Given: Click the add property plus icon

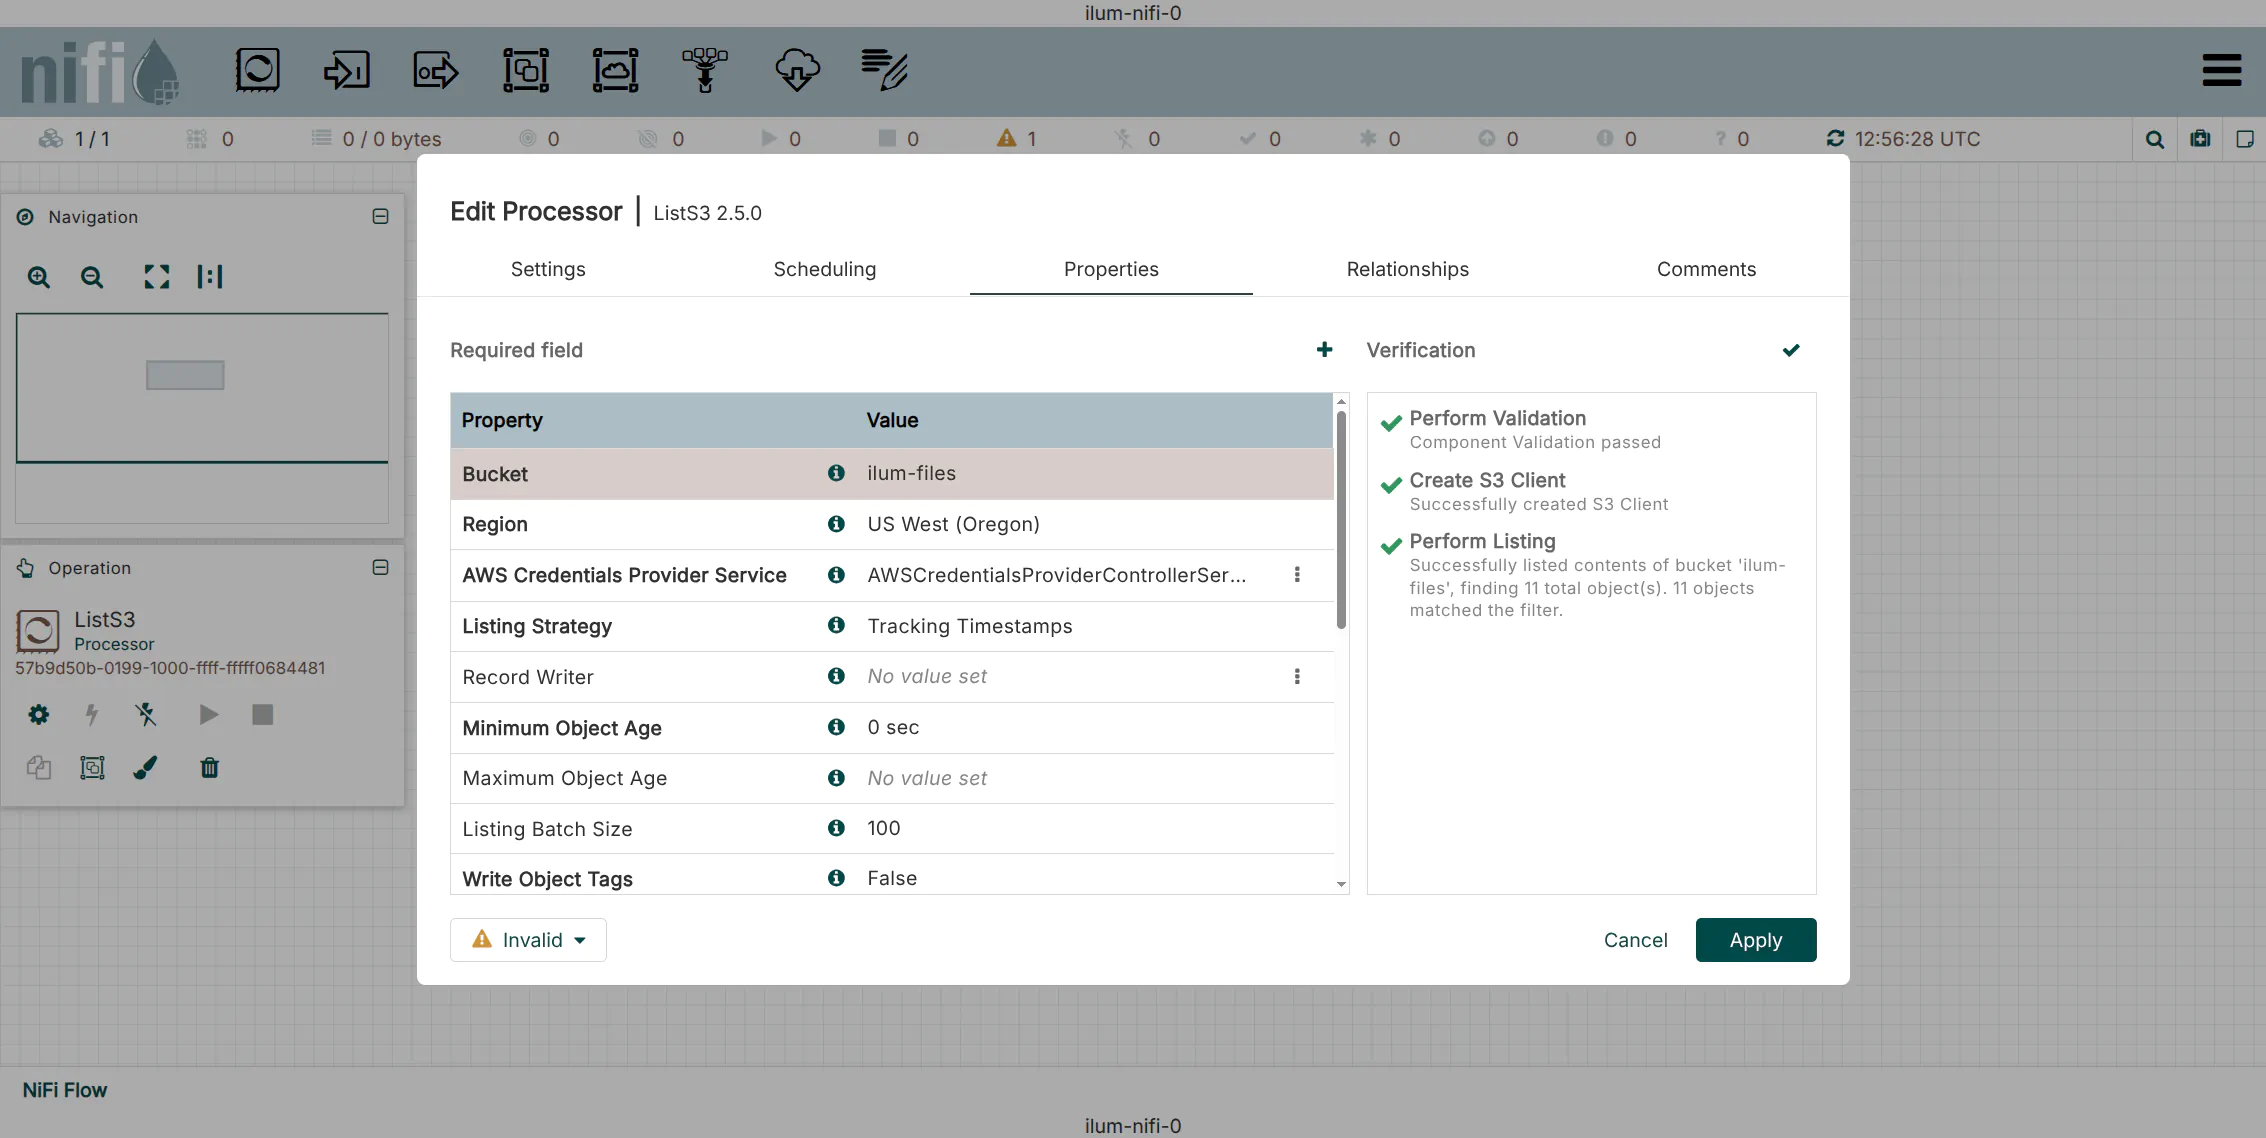Looking at the screenshot, I should pyautogui.click(x=1324, y=350).
